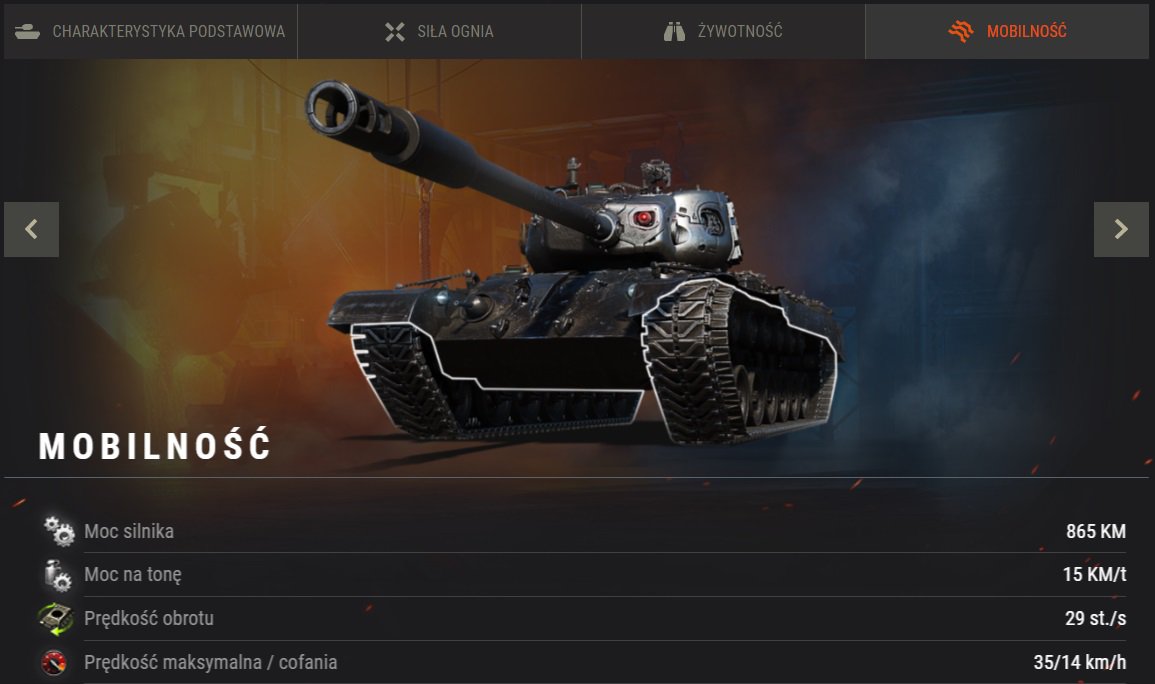
Task: Click the Mobilność tab
Action: pos(1007,31)
